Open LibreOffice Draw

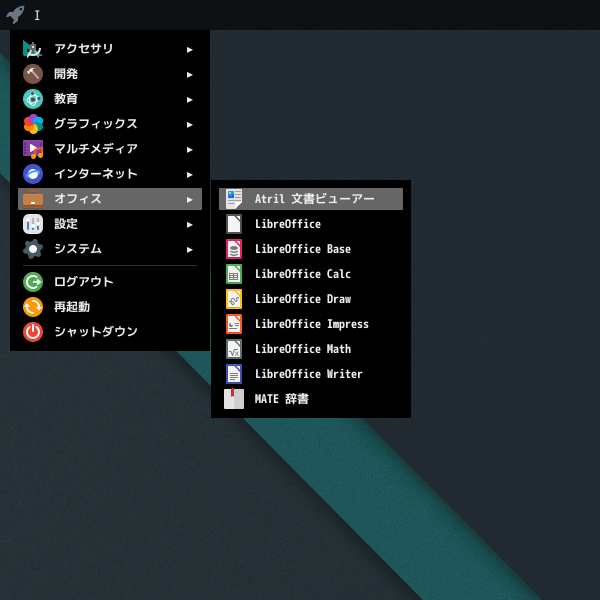[x=311, y=299]
